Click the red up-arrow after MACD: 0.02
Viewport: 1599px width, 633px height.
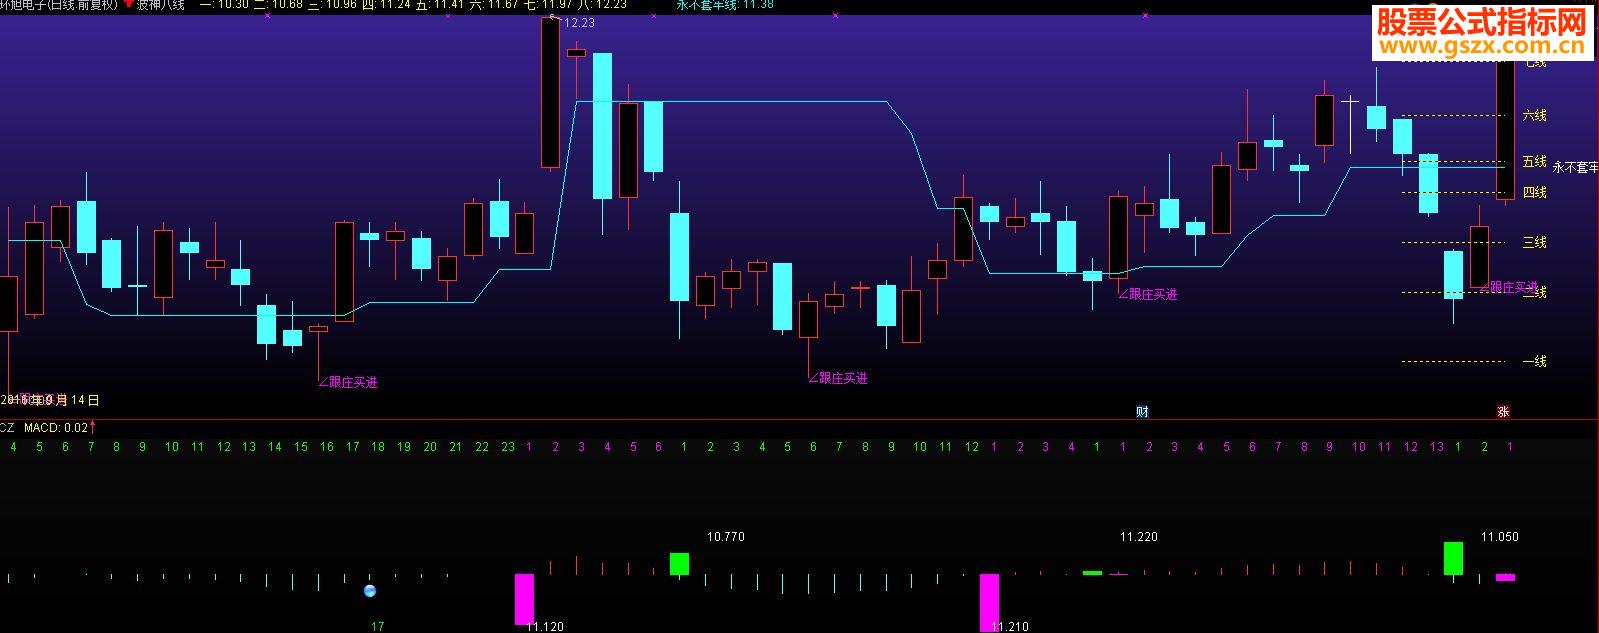click(x=92, y=427)
